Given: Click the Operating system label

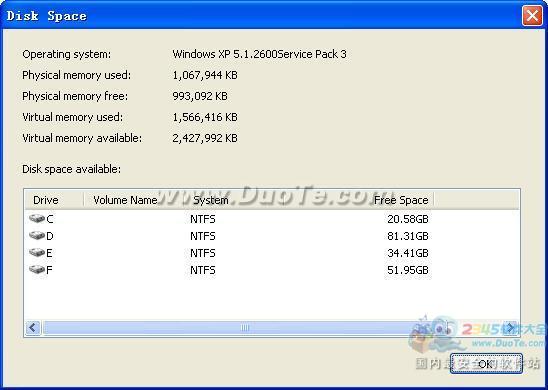Looking at the screenshot, I should click(x=66, y=55).
